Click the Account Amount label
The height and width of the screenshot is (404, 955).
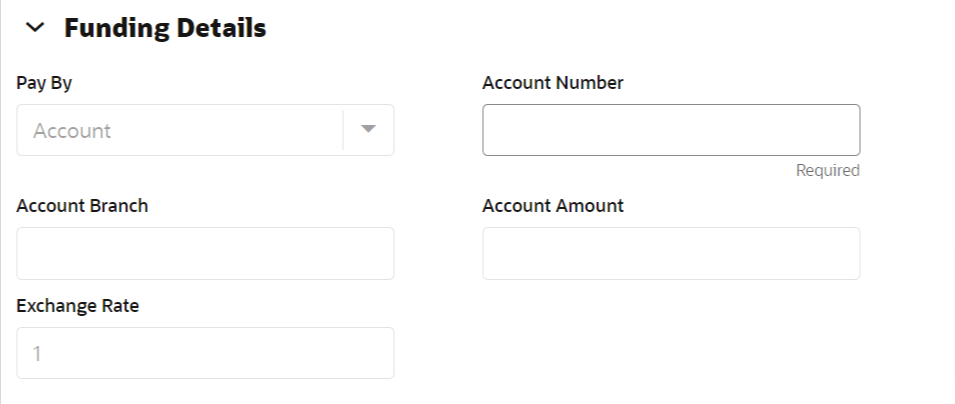pyautogui.click(x=552, y=206)
